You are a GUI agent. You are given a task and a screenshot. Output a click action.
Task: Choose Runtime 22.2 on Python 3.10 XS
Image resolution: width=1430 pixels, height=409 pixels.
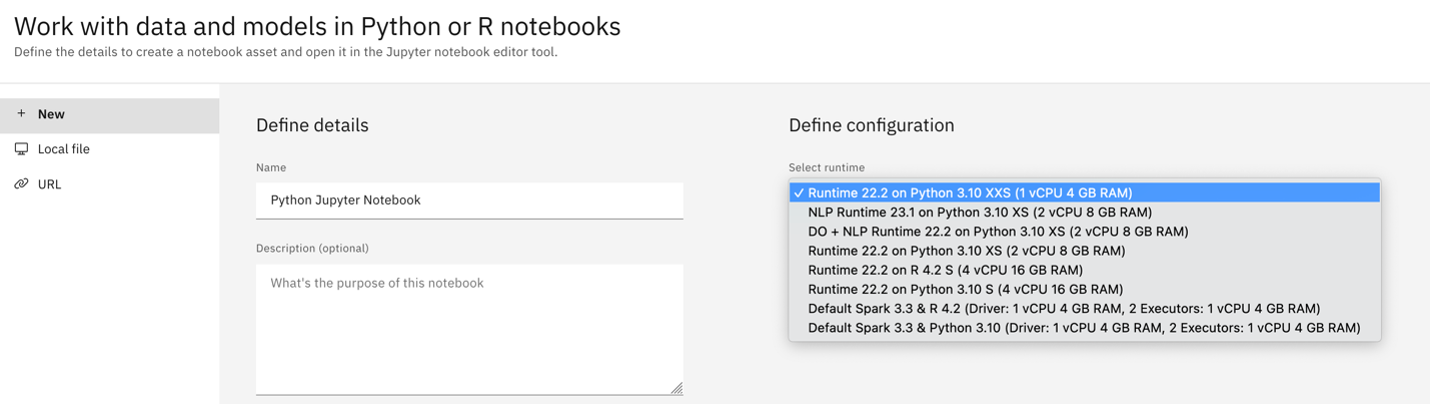[x=966, y=251]
